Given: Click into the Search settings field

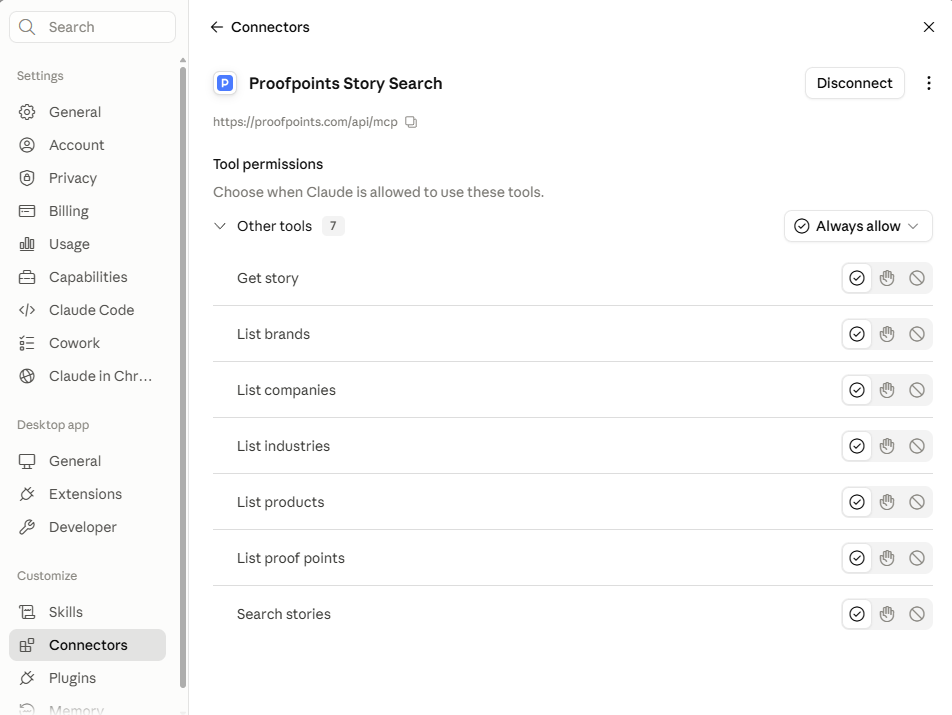Looking at the screenshot, I should pyautogui.click(x=92, y=27).
